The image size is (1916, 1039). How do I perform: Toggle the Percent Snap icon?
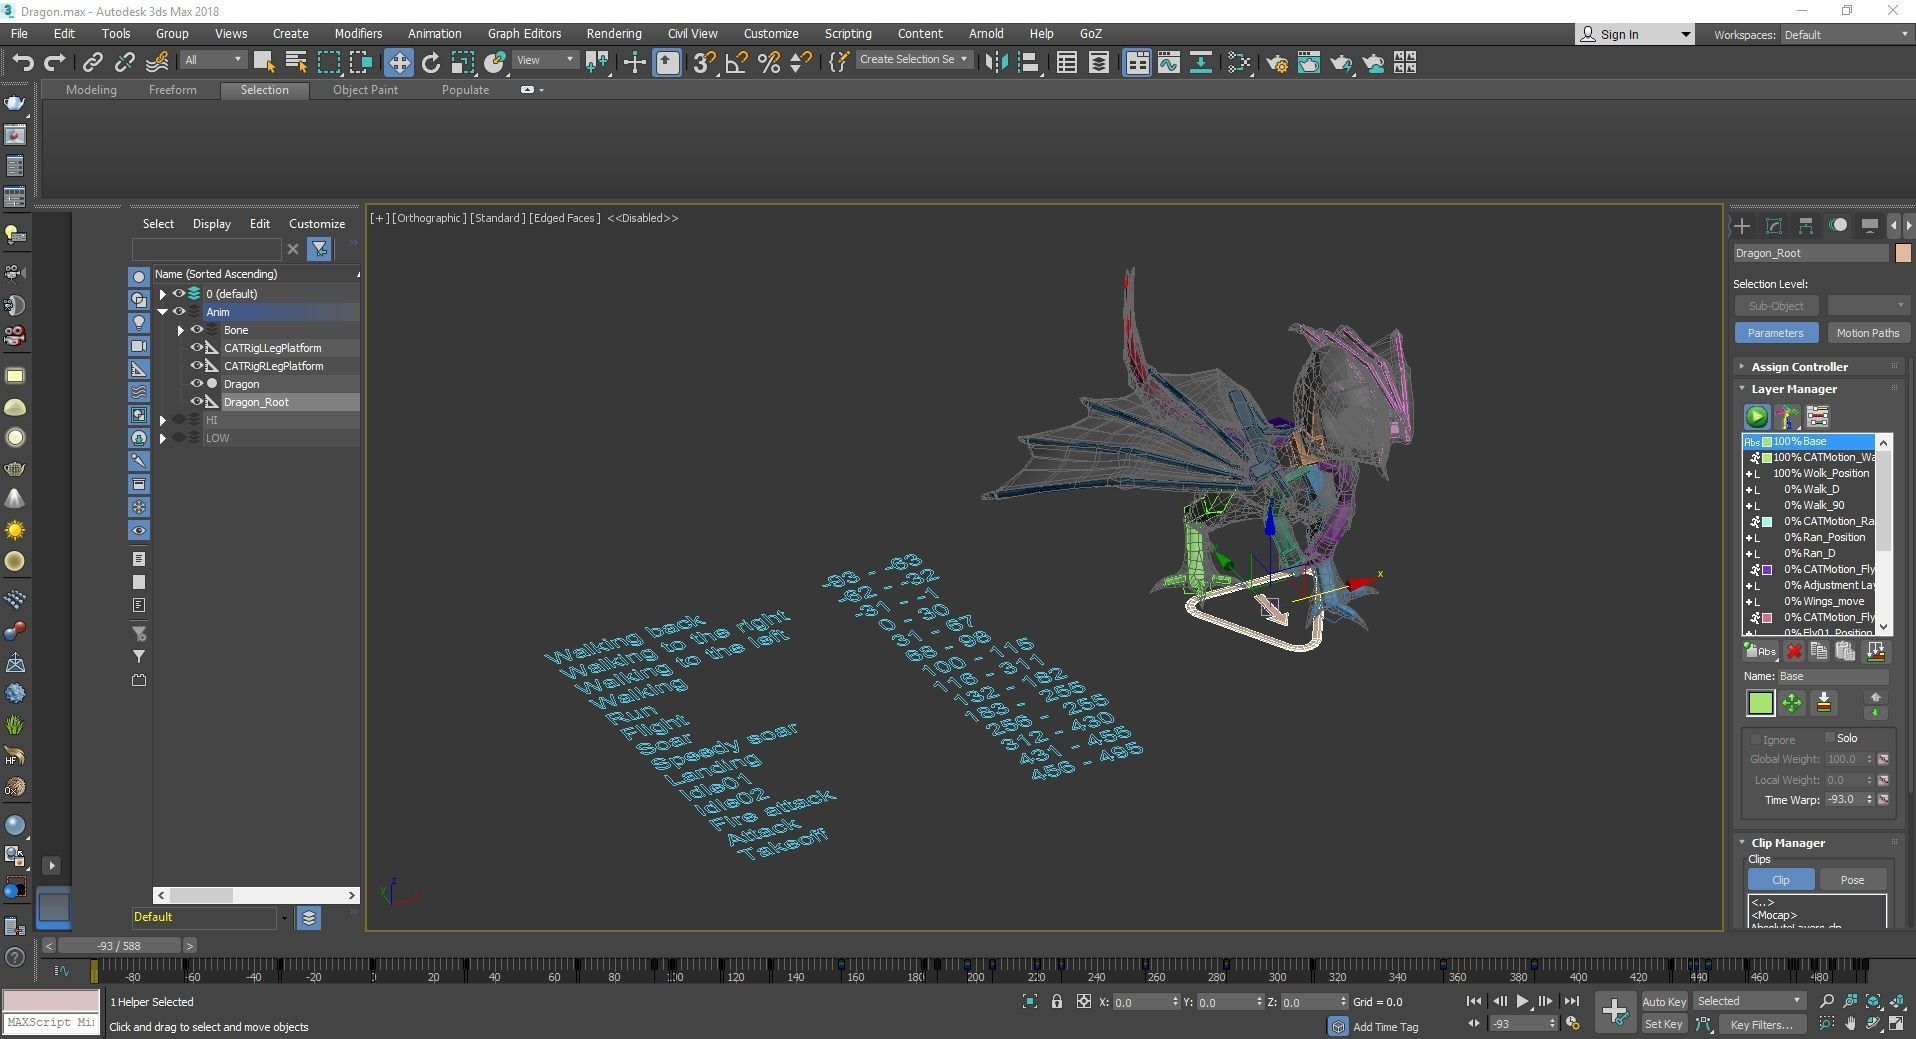(x=769, y=63)
